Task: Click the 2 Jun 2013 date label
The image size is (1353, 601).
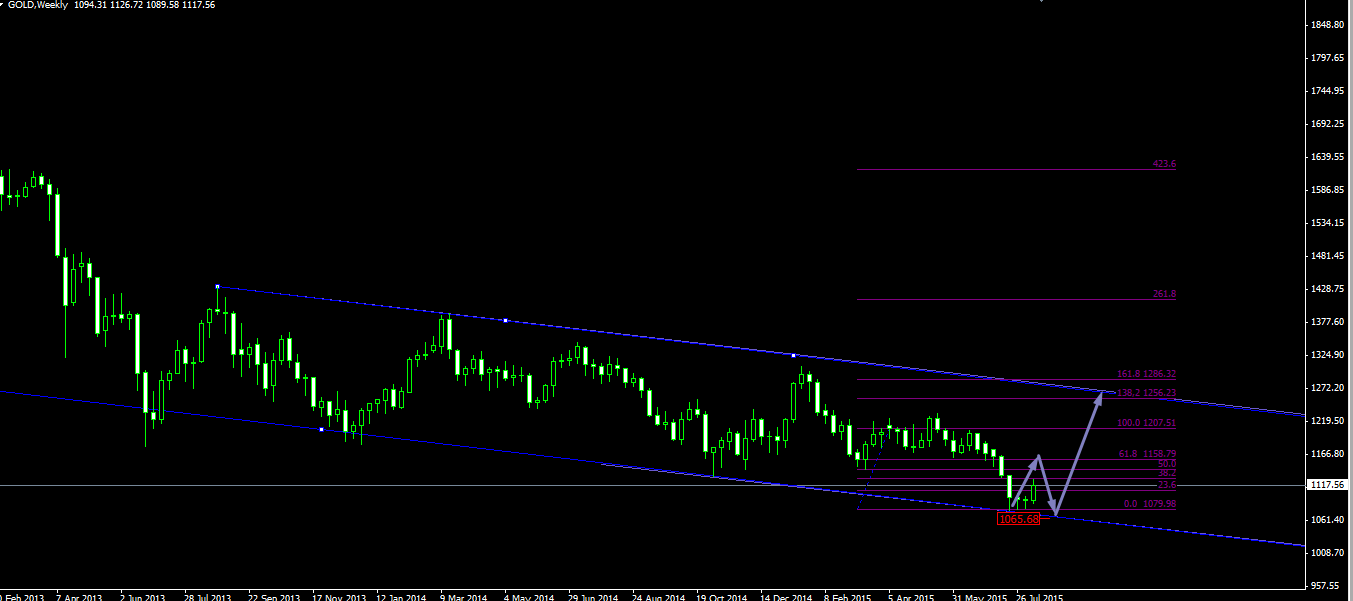Action: (x=143, y=597)
